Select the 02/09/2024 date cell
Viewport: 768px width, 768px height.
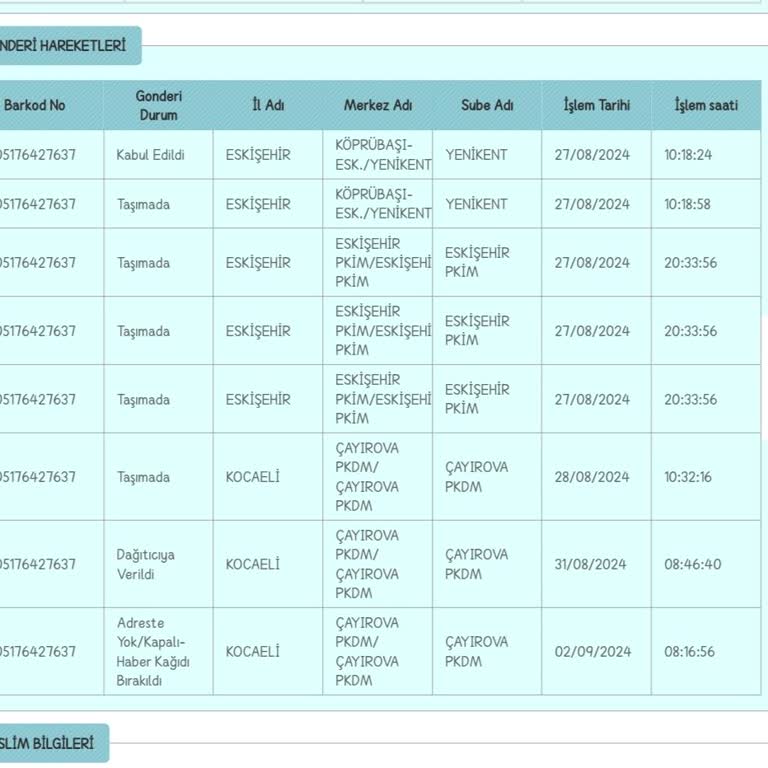point(597,651)
